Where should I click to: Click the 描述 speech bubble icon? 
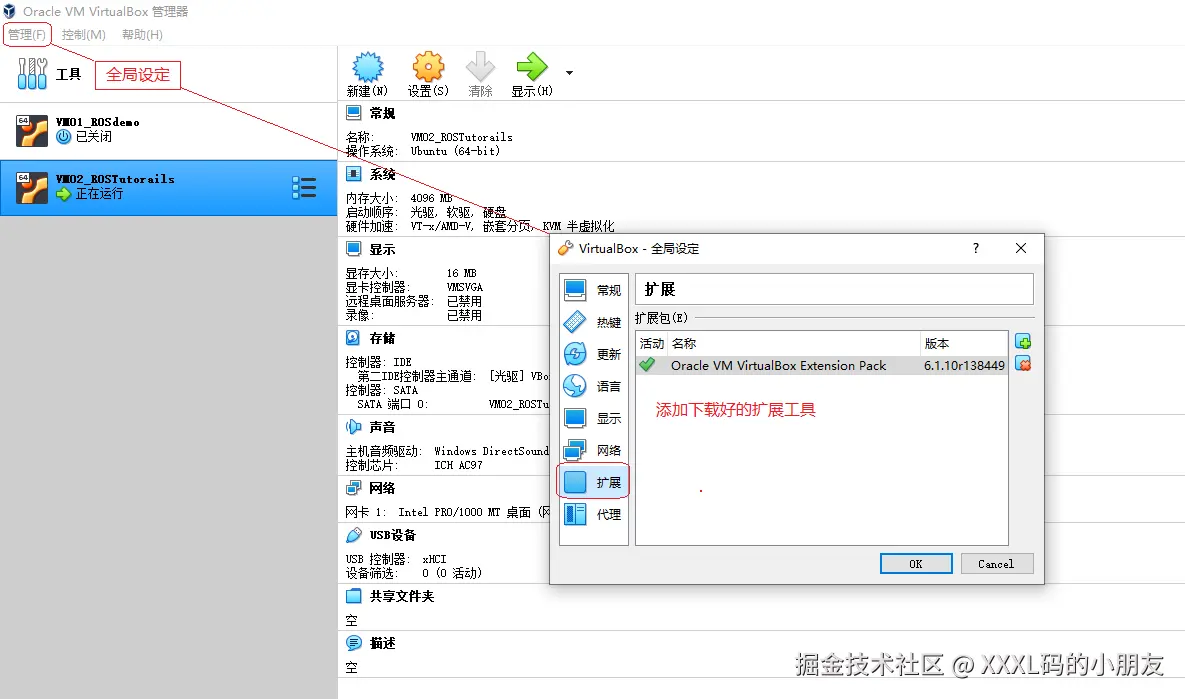(354, 643)
